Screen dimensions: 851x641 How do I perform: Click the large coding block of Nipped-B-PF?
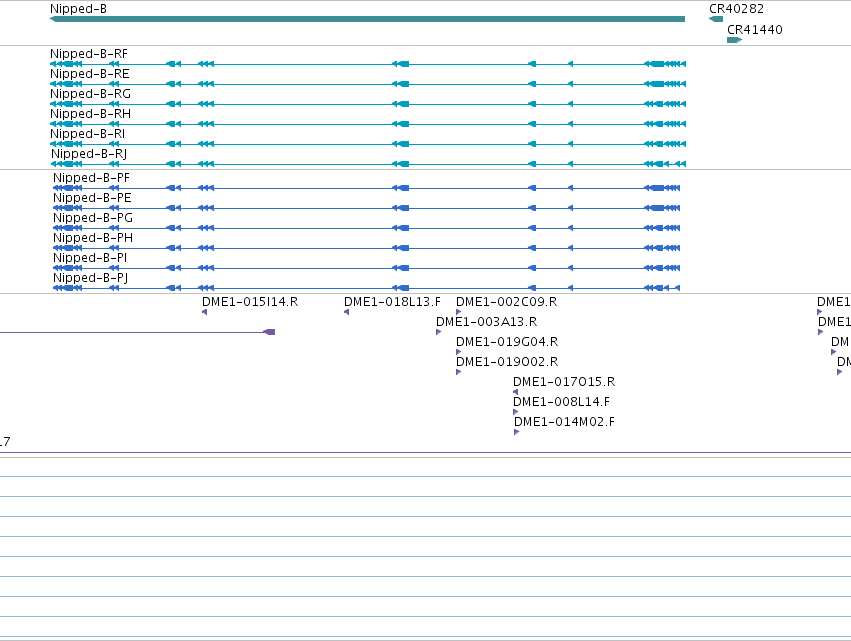pos(657,188)
